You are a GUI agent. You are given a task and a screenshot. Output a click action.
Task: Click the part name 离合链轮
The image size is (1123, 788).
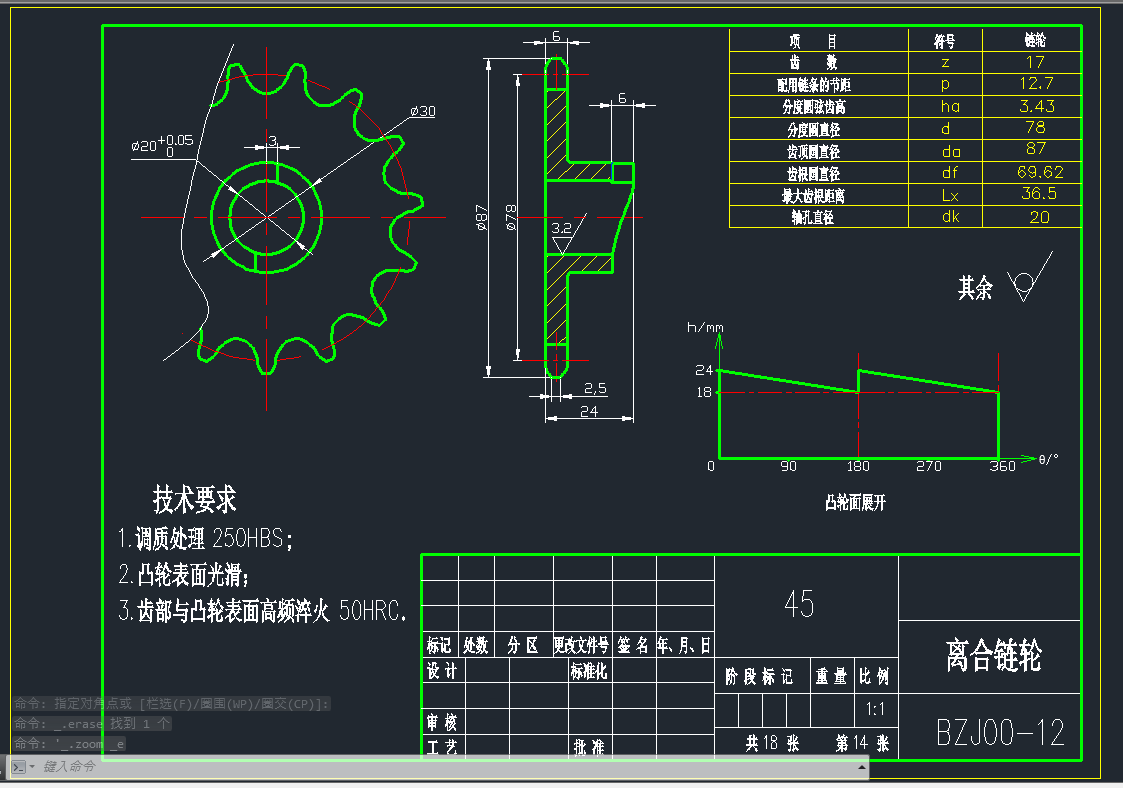pos(993,655)
